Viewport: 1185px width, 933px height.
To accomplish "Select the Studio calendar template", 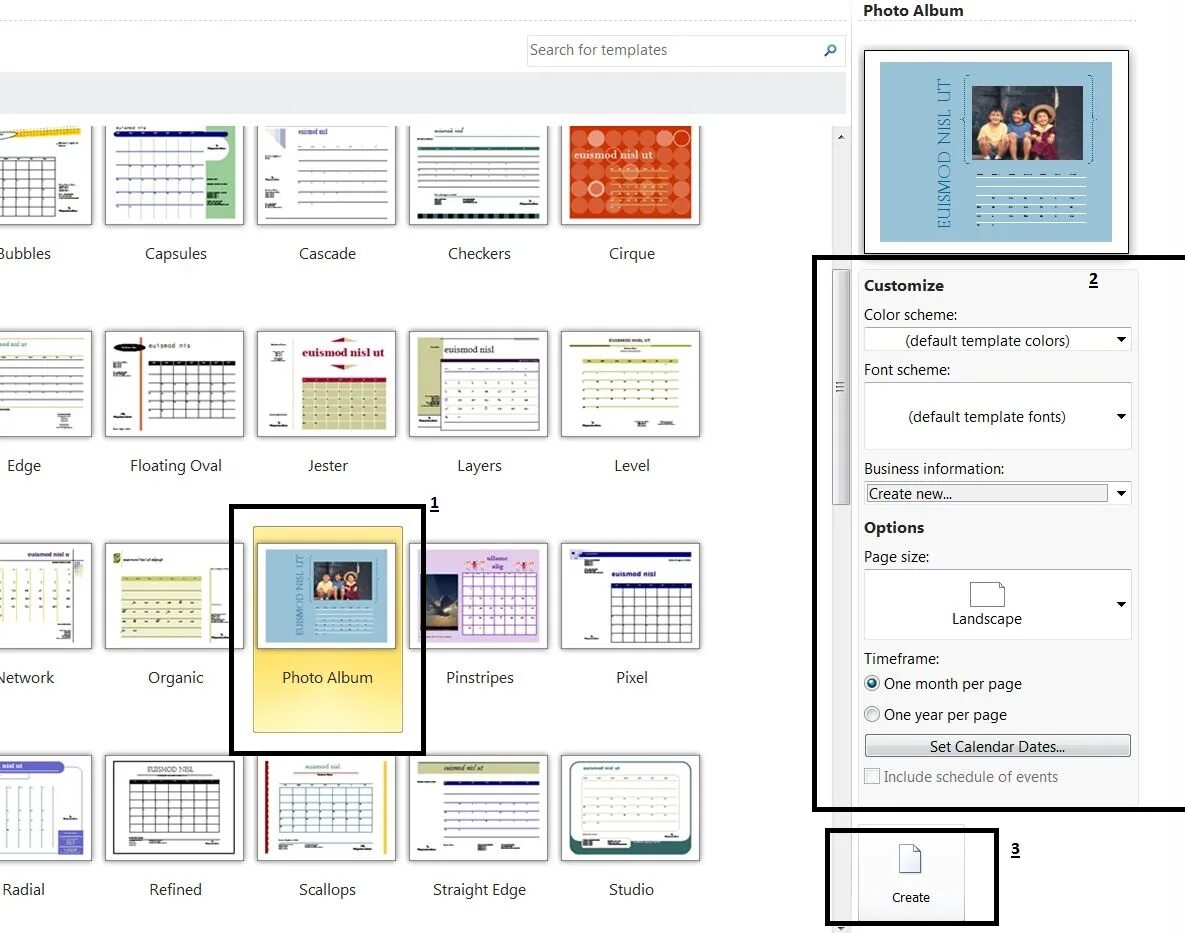I will [630, 808].
